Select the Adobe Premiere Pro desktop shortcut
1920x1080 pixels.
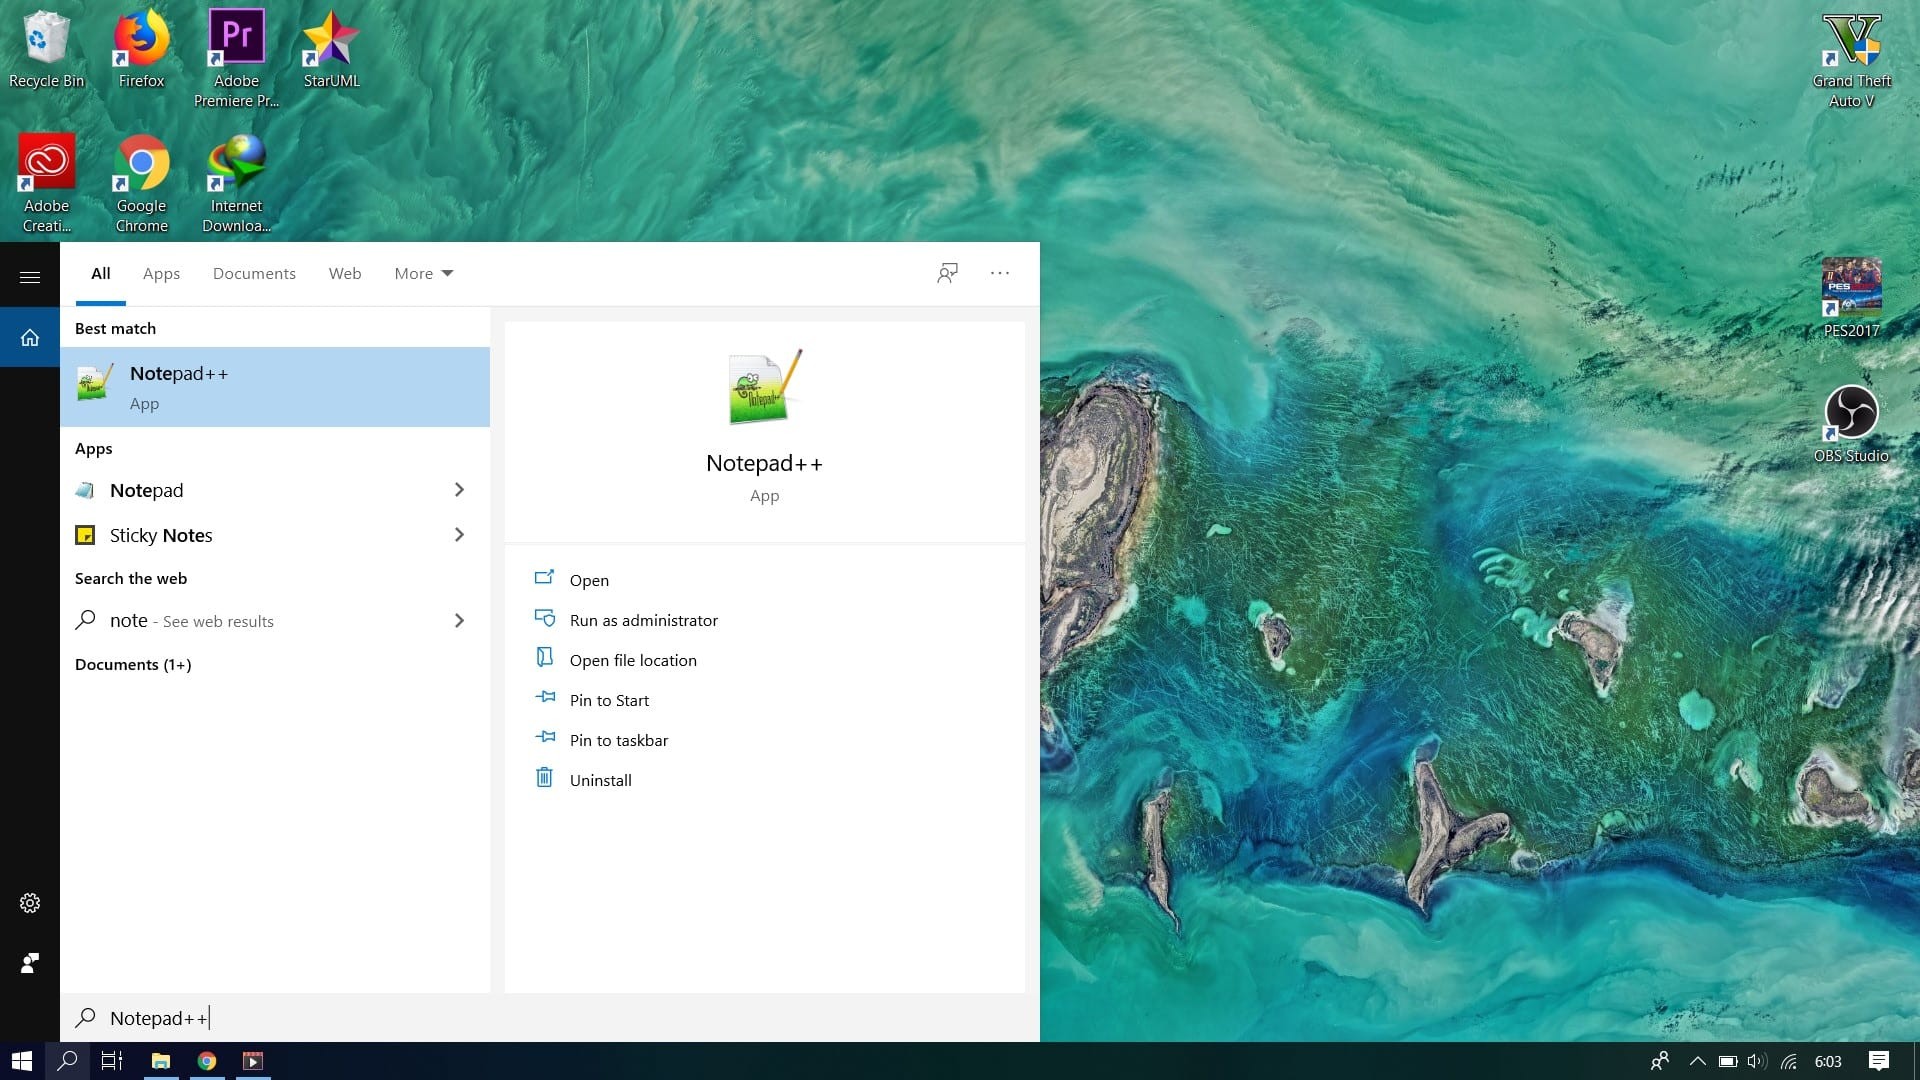(x=236, y=58)
